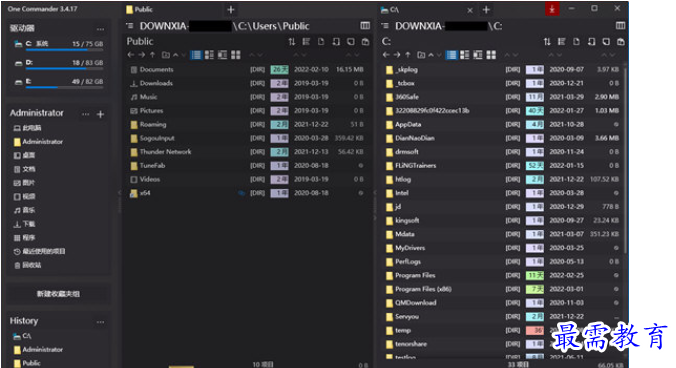Click the red update download icon
Screen dimensions: 676x368
[552, 9]
